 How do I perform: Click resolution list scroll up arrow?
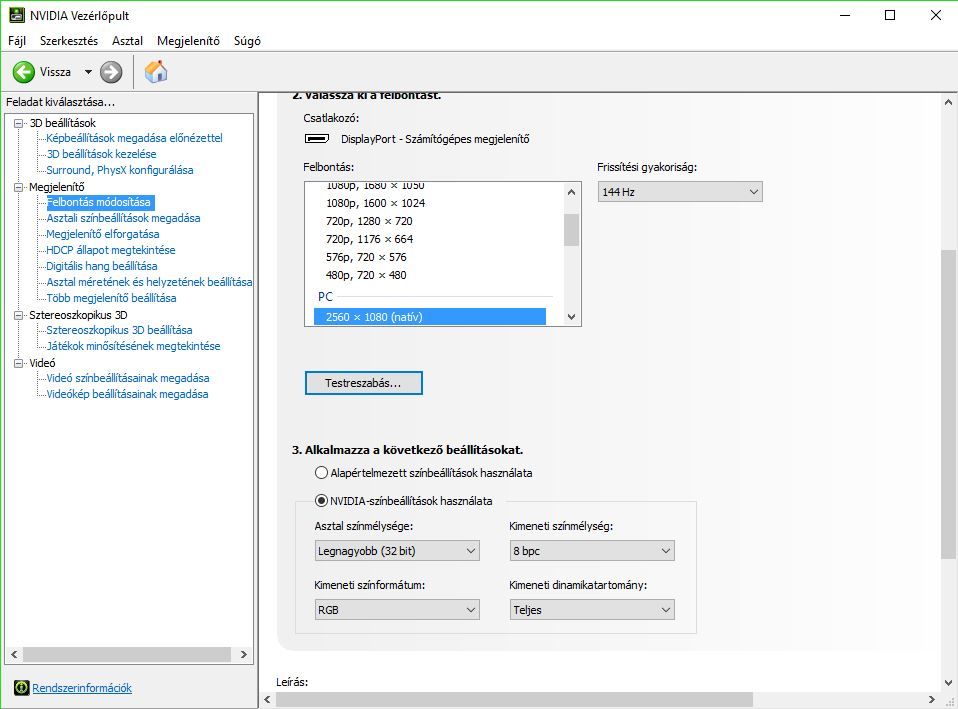tap(571, 192)
